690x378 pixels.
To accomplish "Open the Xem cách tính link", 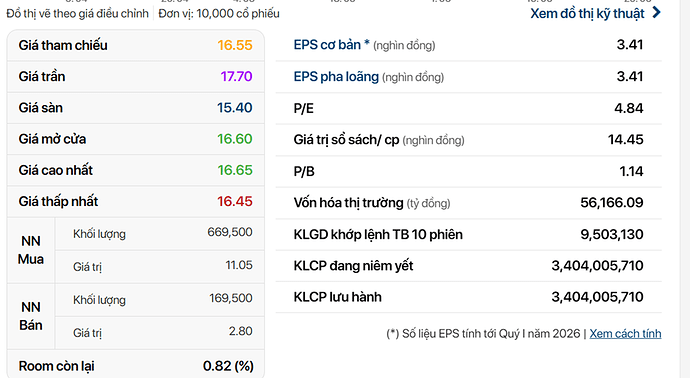I will click(x=625, y=334).
